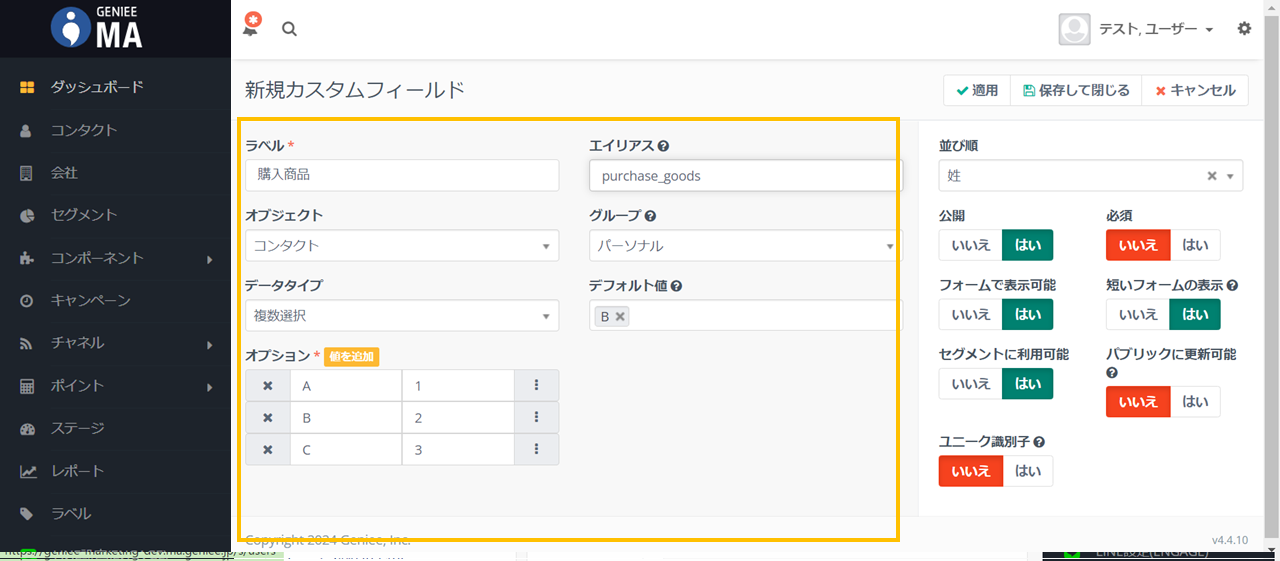
Task: Open 会社 in the sidebar
Action: pos(64,173)
